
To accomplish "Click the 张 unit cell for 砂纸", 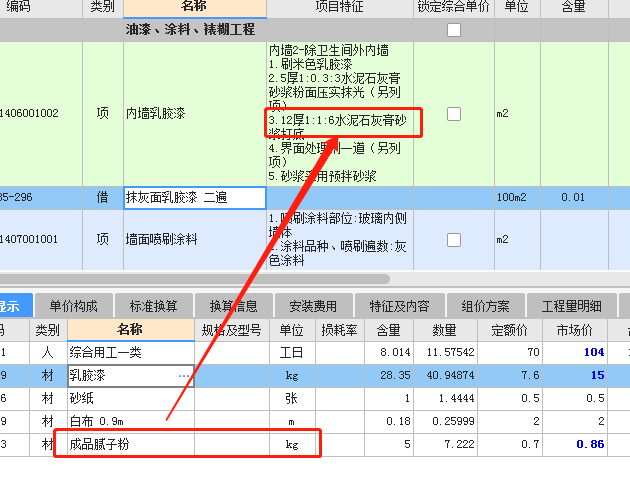I will [x=292, y=399].
